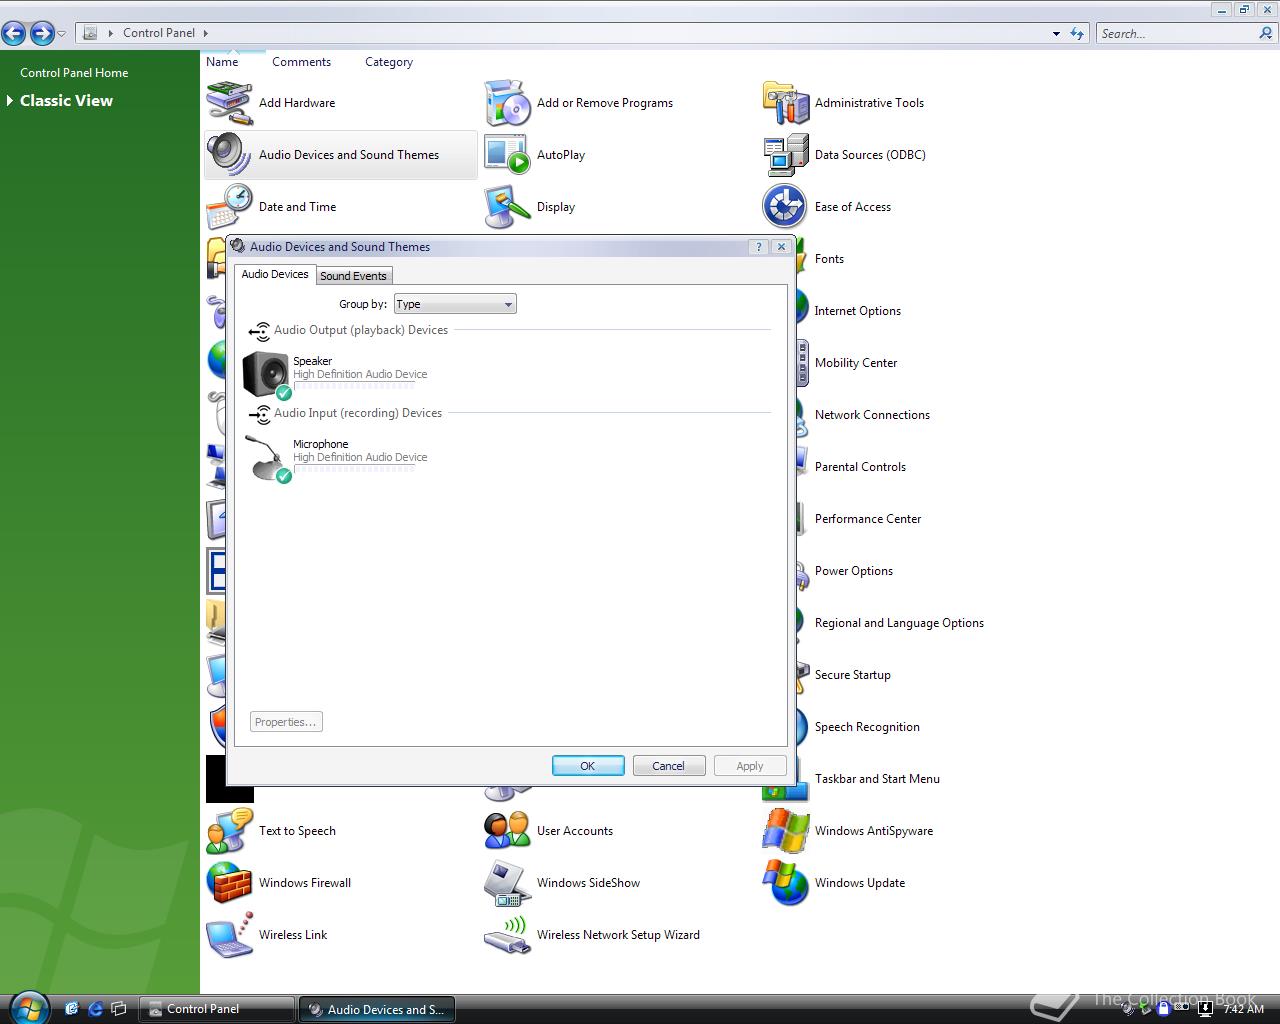
Task: Expand the address bar history dropdown
Action: click(1056, 33)
